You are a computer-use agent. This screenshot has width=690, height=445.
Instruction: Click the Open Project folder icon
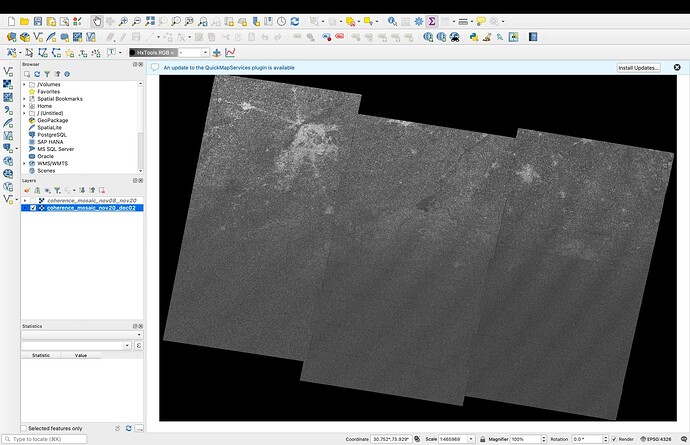pyautogui.click(x=25, y=21)
